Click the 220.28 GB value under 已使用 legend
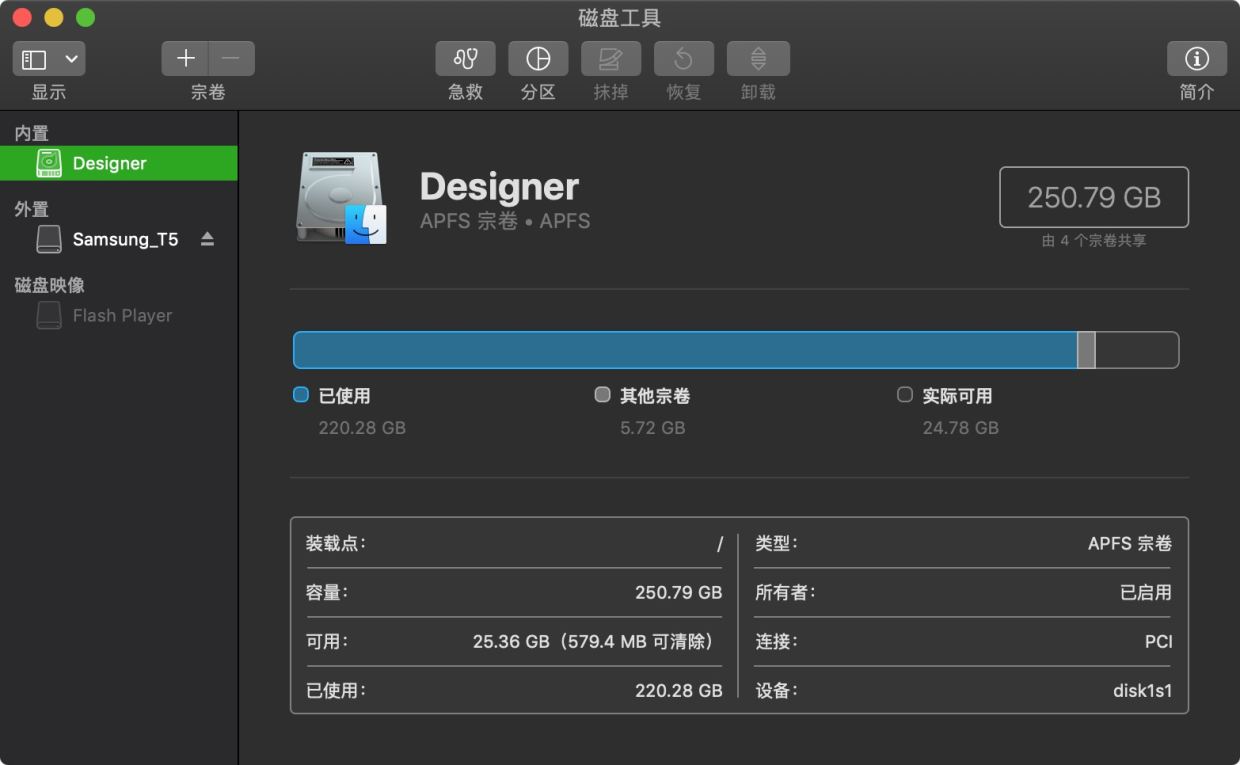The height and width of the screenshot is (765, 1240). 362,428
